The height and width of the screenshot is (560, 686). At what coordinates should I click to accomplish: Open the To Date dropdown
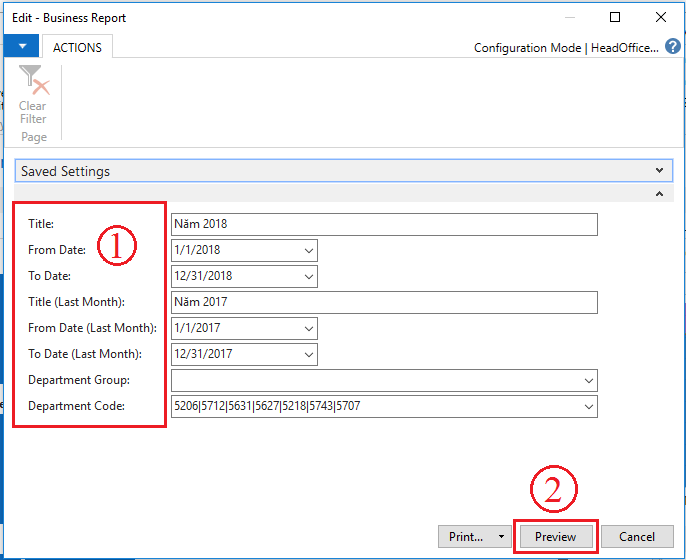pyautogui.click(x=307, y=276)
